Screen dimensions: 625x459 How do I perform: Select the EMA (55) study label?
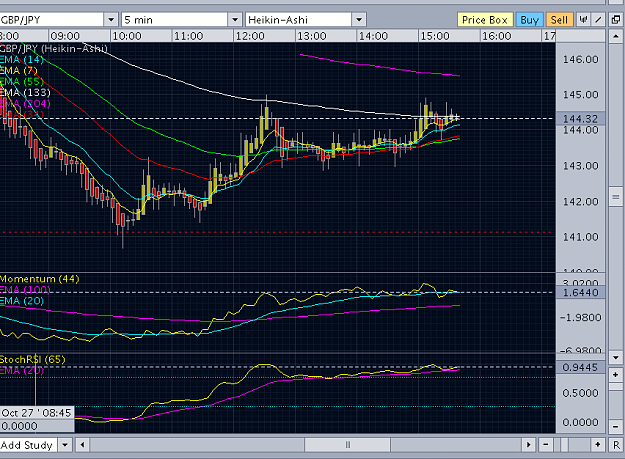22,82
